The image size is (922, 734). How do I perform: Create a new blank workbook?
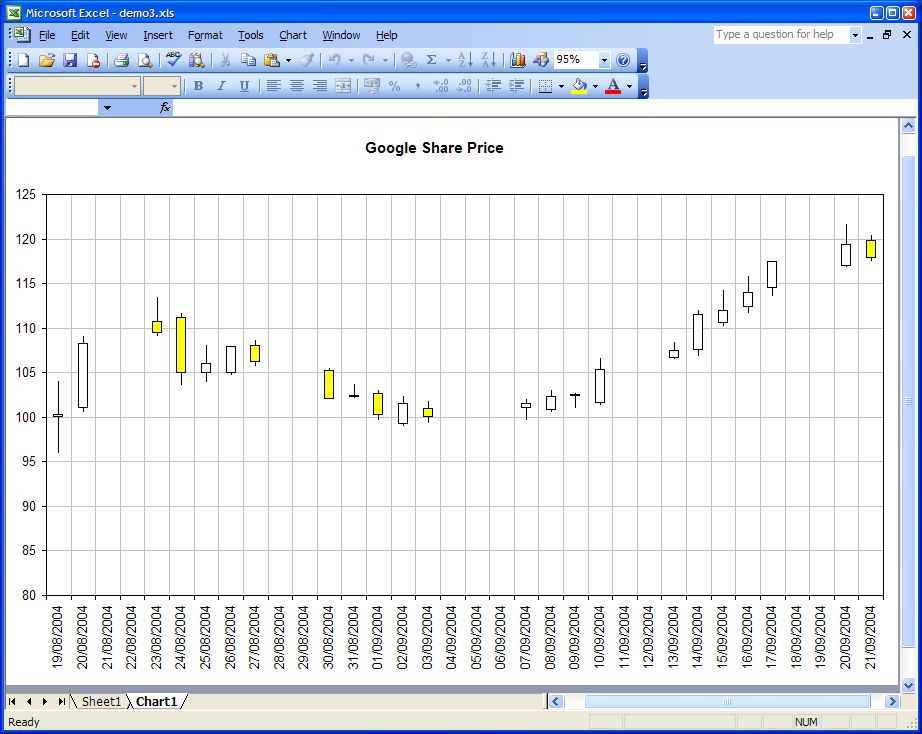coord(24,60)
